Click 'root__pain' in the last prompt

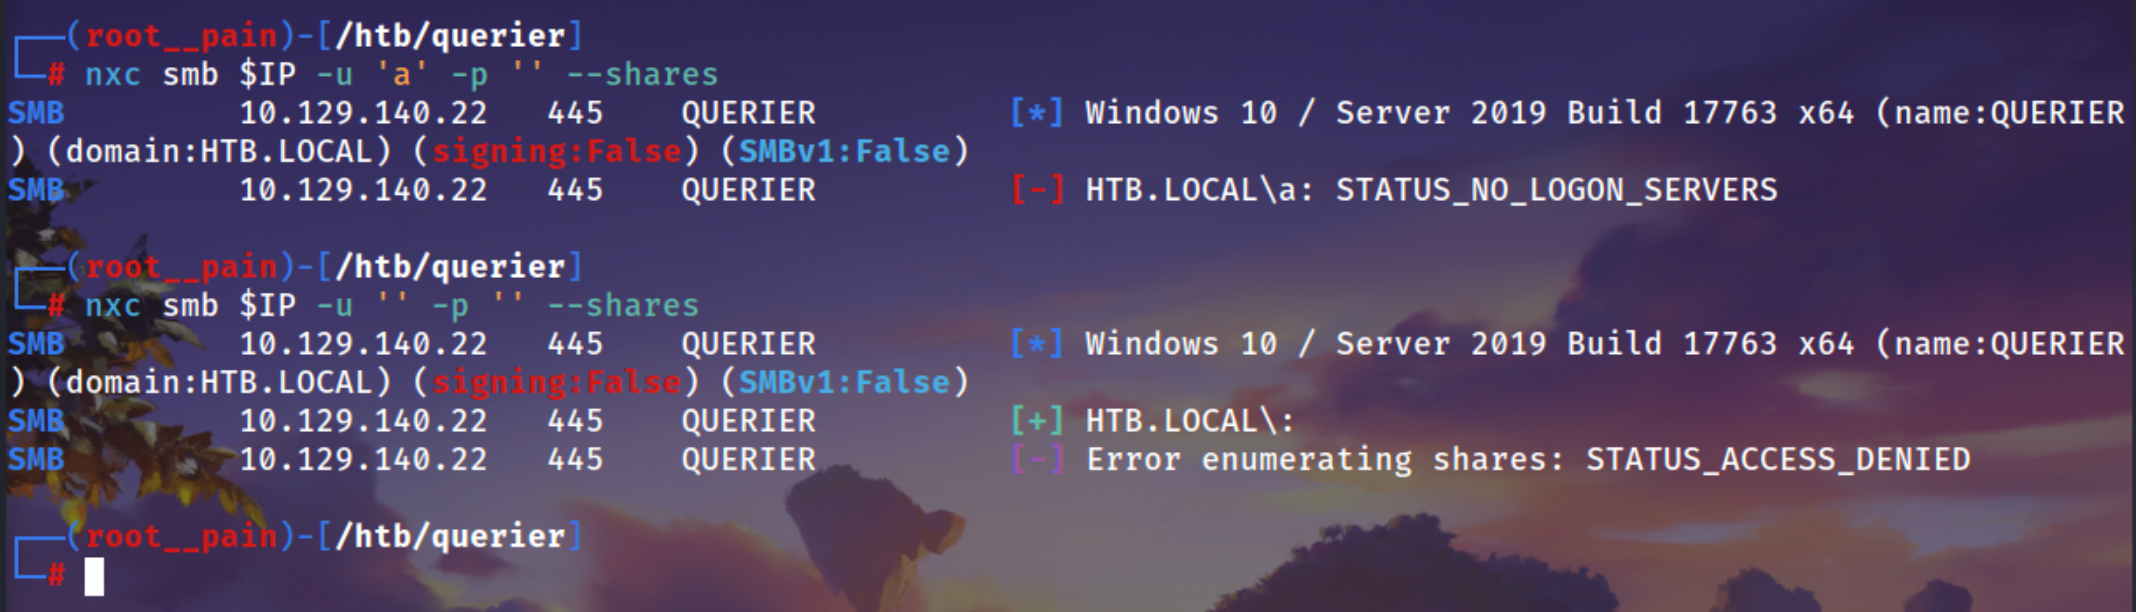[181, 538]
